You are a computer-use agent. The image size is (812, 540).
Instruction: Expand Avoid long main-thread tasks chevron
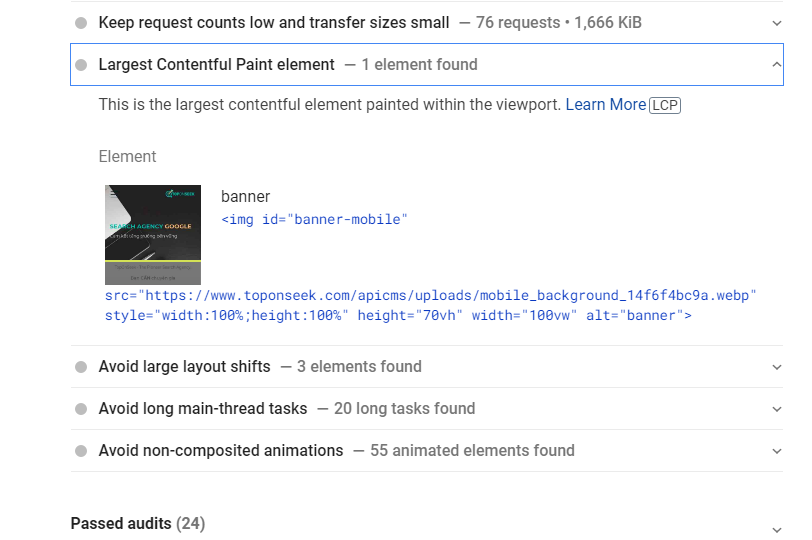(x=777, y=409)
